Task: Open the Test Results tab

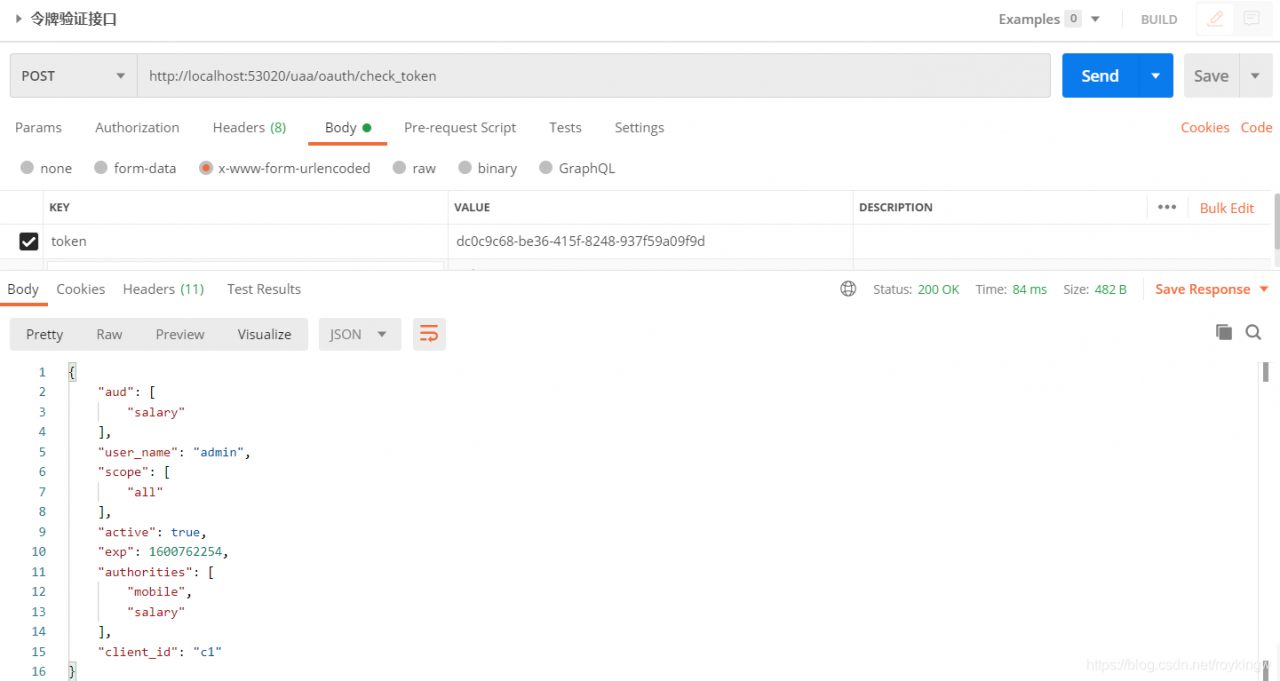Action: 264,289
